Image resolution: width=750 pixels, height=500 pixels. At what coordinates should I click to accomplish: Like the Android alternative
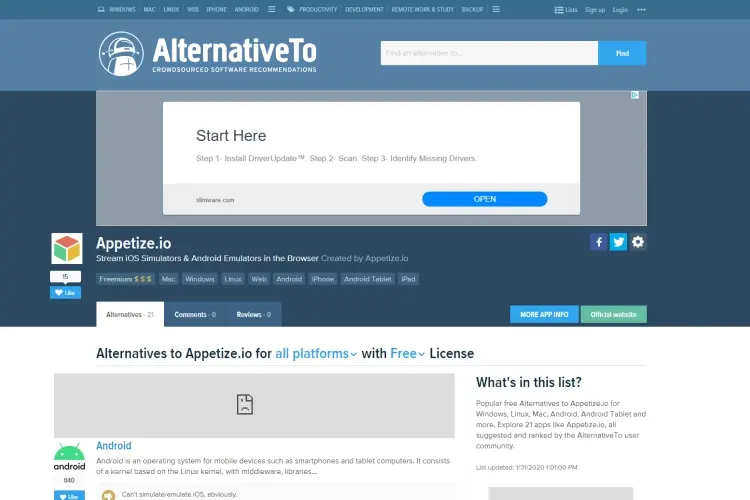coord(69,496)
